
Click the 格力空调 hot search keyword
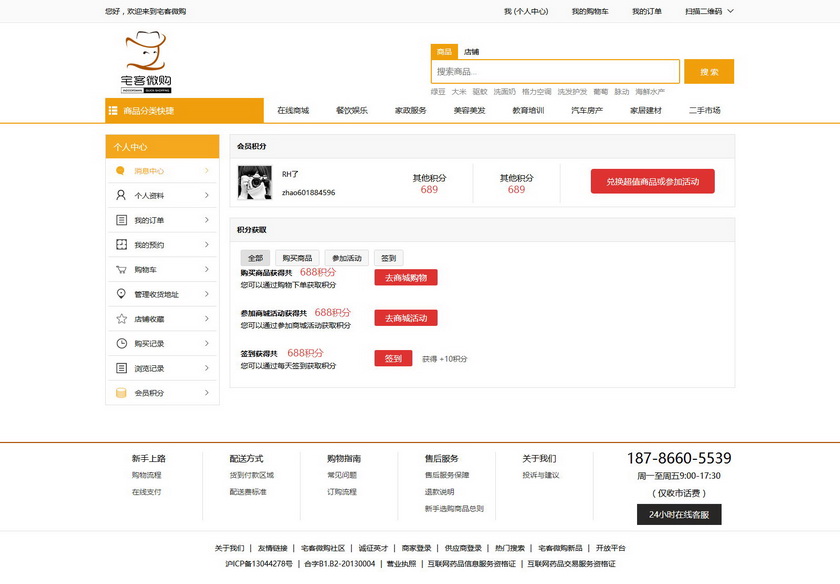click(537, 92)
